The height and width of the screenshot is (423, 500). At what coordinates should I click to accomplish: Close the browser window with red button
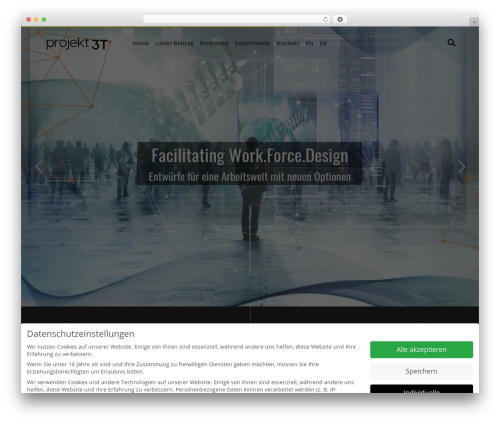click(x=29, y=19)
